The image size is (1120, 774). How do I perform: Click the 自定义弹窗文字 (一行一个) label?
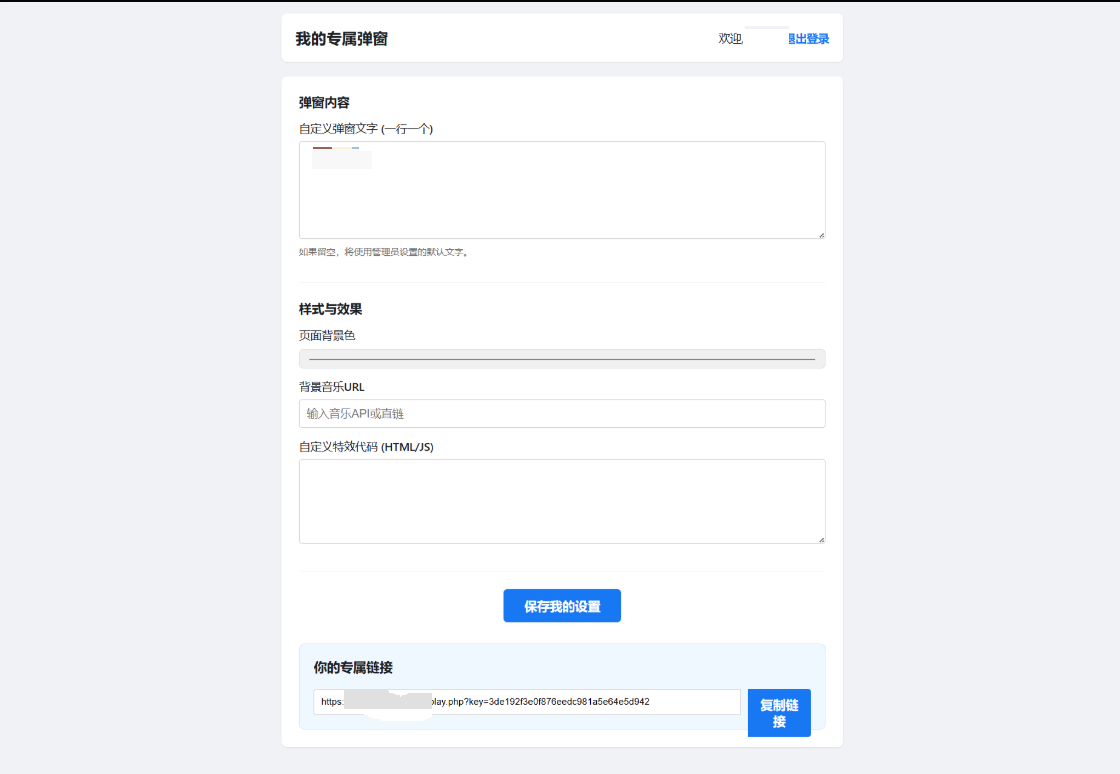coord(366,129)
